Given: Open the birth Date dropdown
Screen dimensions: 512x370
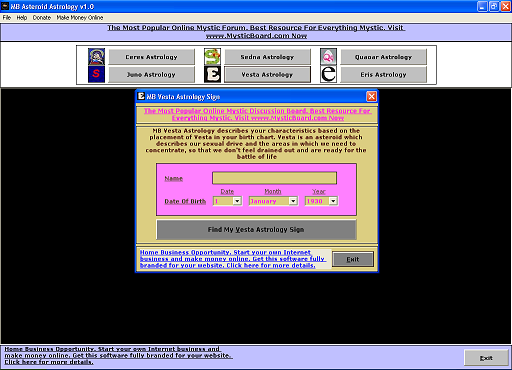Looking at the screenshot, I should 237,201.
